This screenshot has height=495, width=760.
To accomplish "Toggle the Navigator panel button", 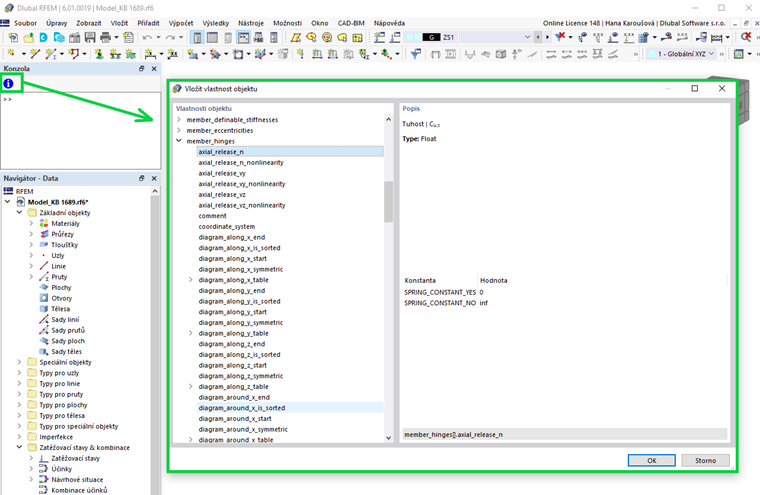I will click(x=197, y=37).
